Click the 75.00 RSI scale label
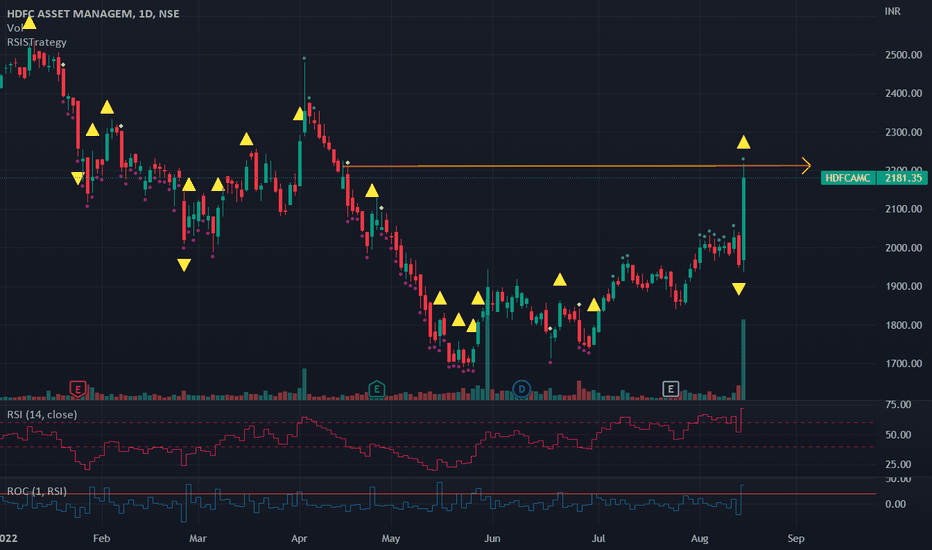932x550 pixels. click(x=898, y=404)
